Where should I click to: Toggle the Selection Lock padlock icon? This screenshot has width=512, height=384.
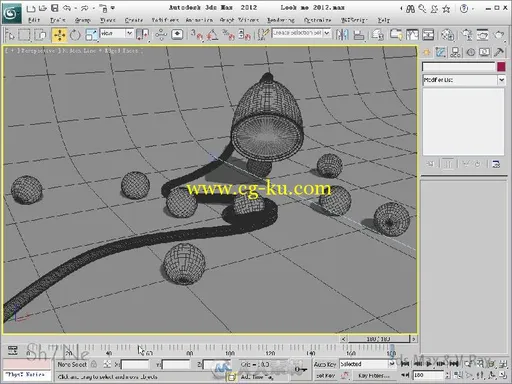click(94, 364)
